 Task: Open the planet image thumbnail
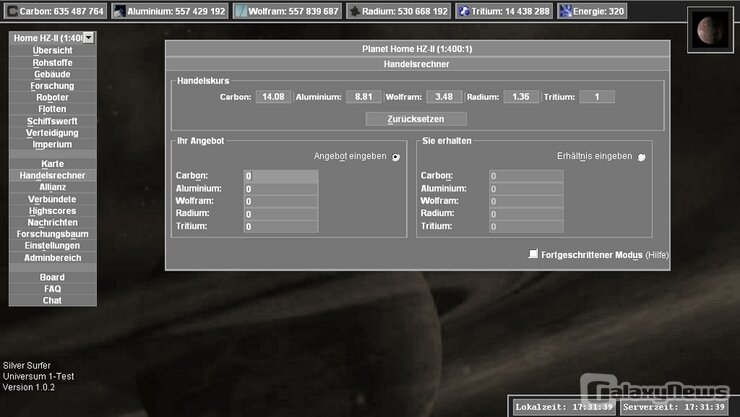pos(711,28)
